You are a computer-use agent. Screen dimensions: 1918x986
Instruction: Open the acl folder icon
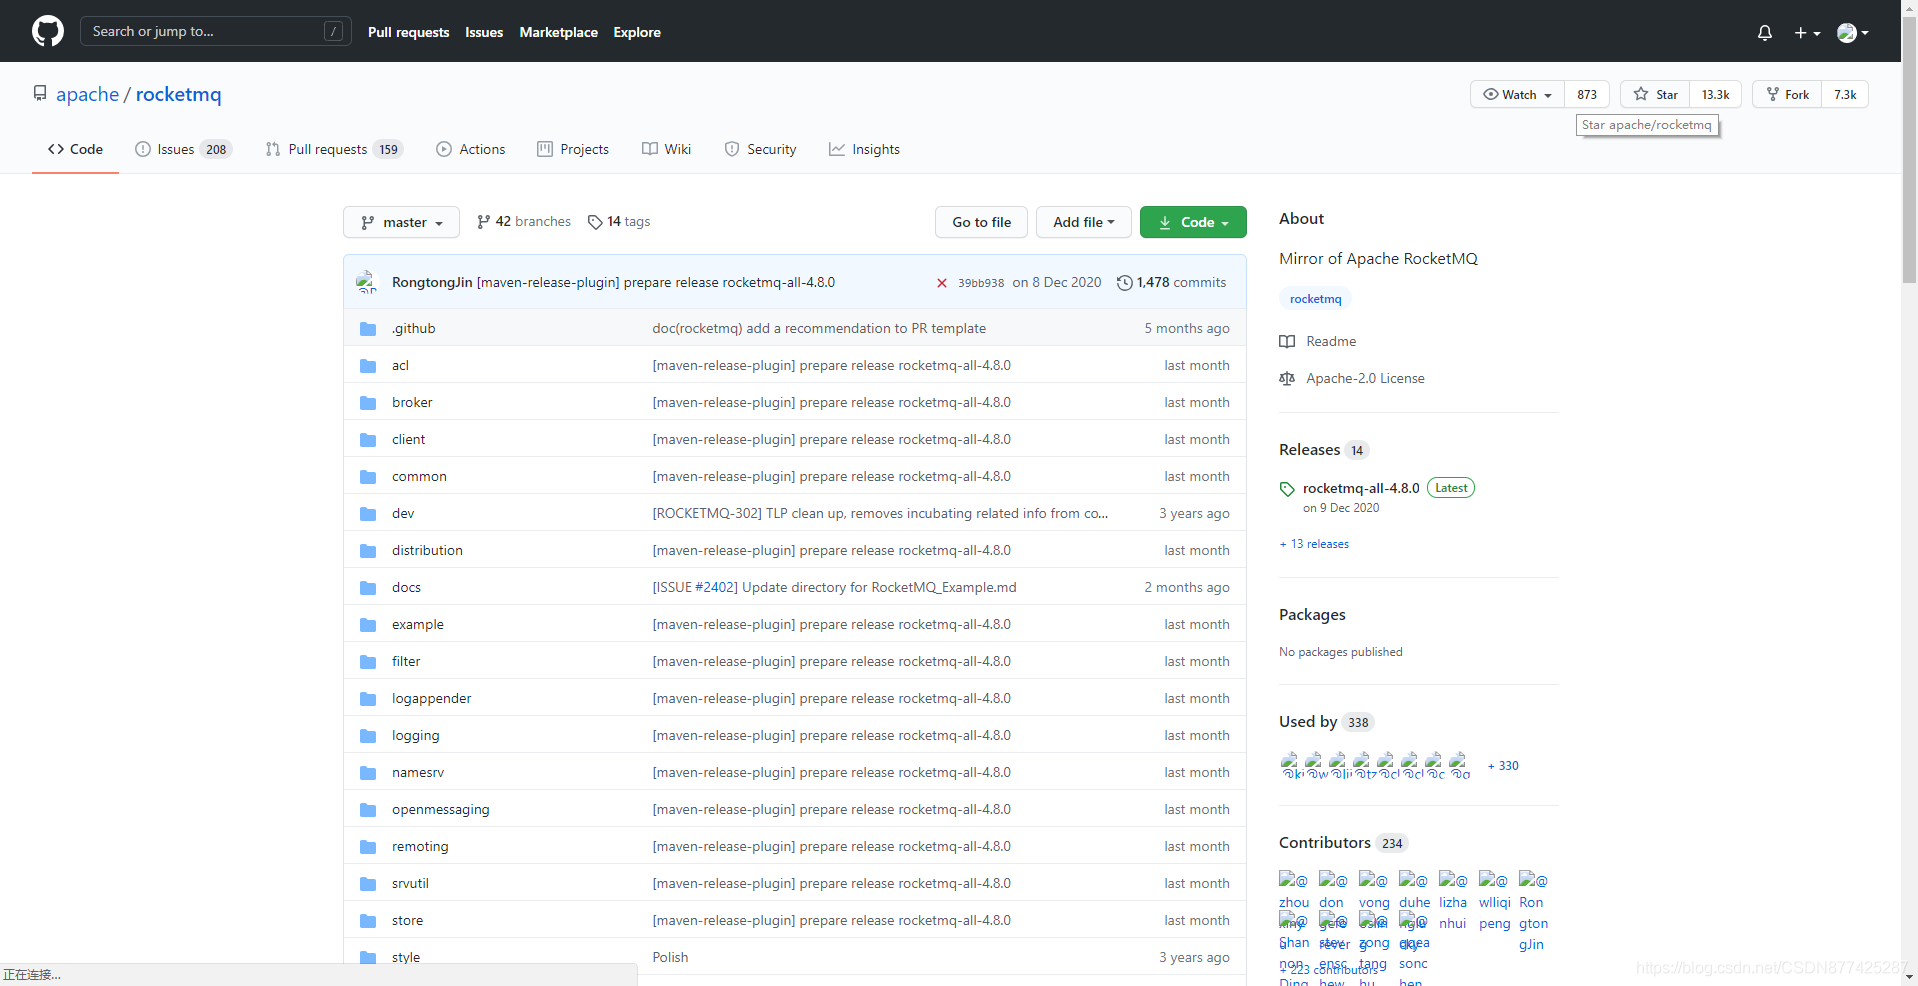click(368, 366)
